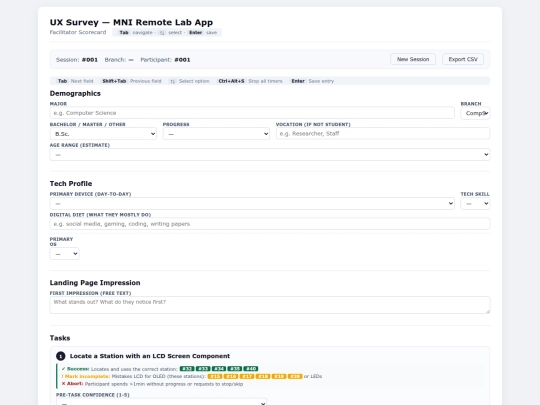The height and width of the screenshot is (405, 540).
Task: Expand the Primary Device dropdown
Action: (252, 204)
